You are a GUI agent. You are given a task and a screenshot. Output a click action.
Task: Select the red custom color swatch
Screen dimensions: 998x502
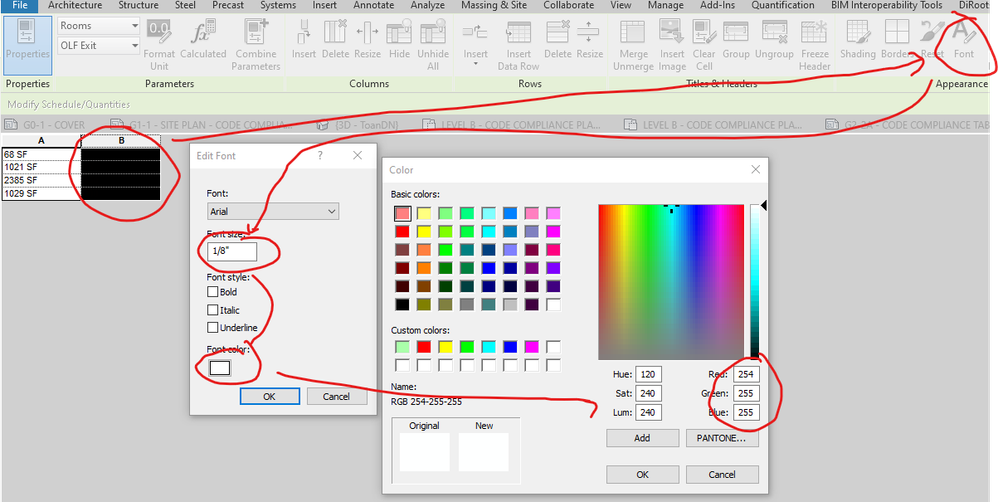tap(424, 347)
